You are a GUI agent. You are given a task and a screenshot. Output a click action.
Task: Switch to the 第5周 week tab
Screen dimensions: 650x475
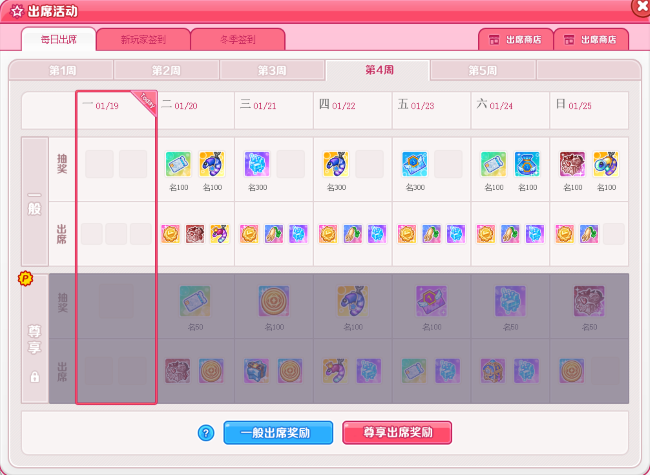coord(483,70)
